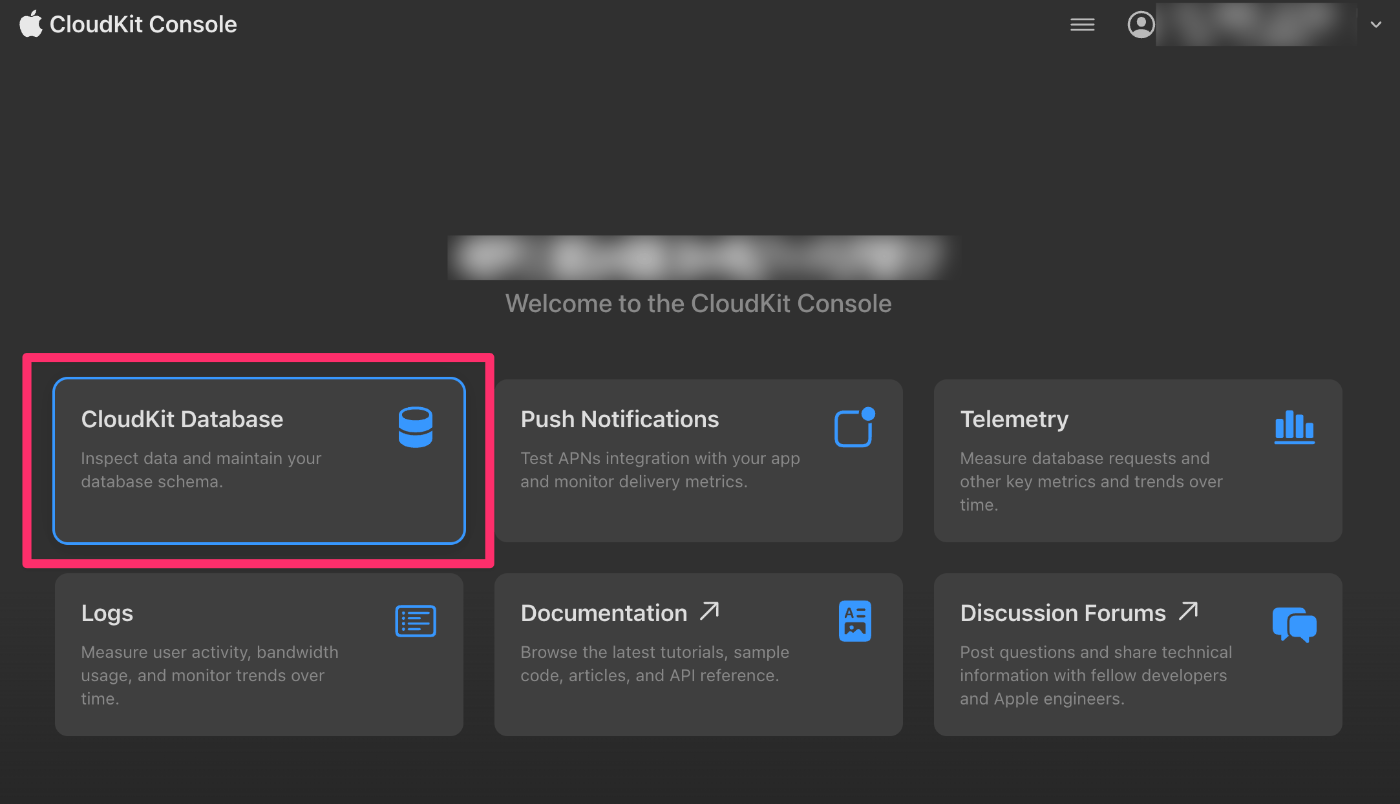Click 'Welcome to the CloudKit Console' heading
The height and width of the screenshot is (804, 1400).
coord(698,303)
